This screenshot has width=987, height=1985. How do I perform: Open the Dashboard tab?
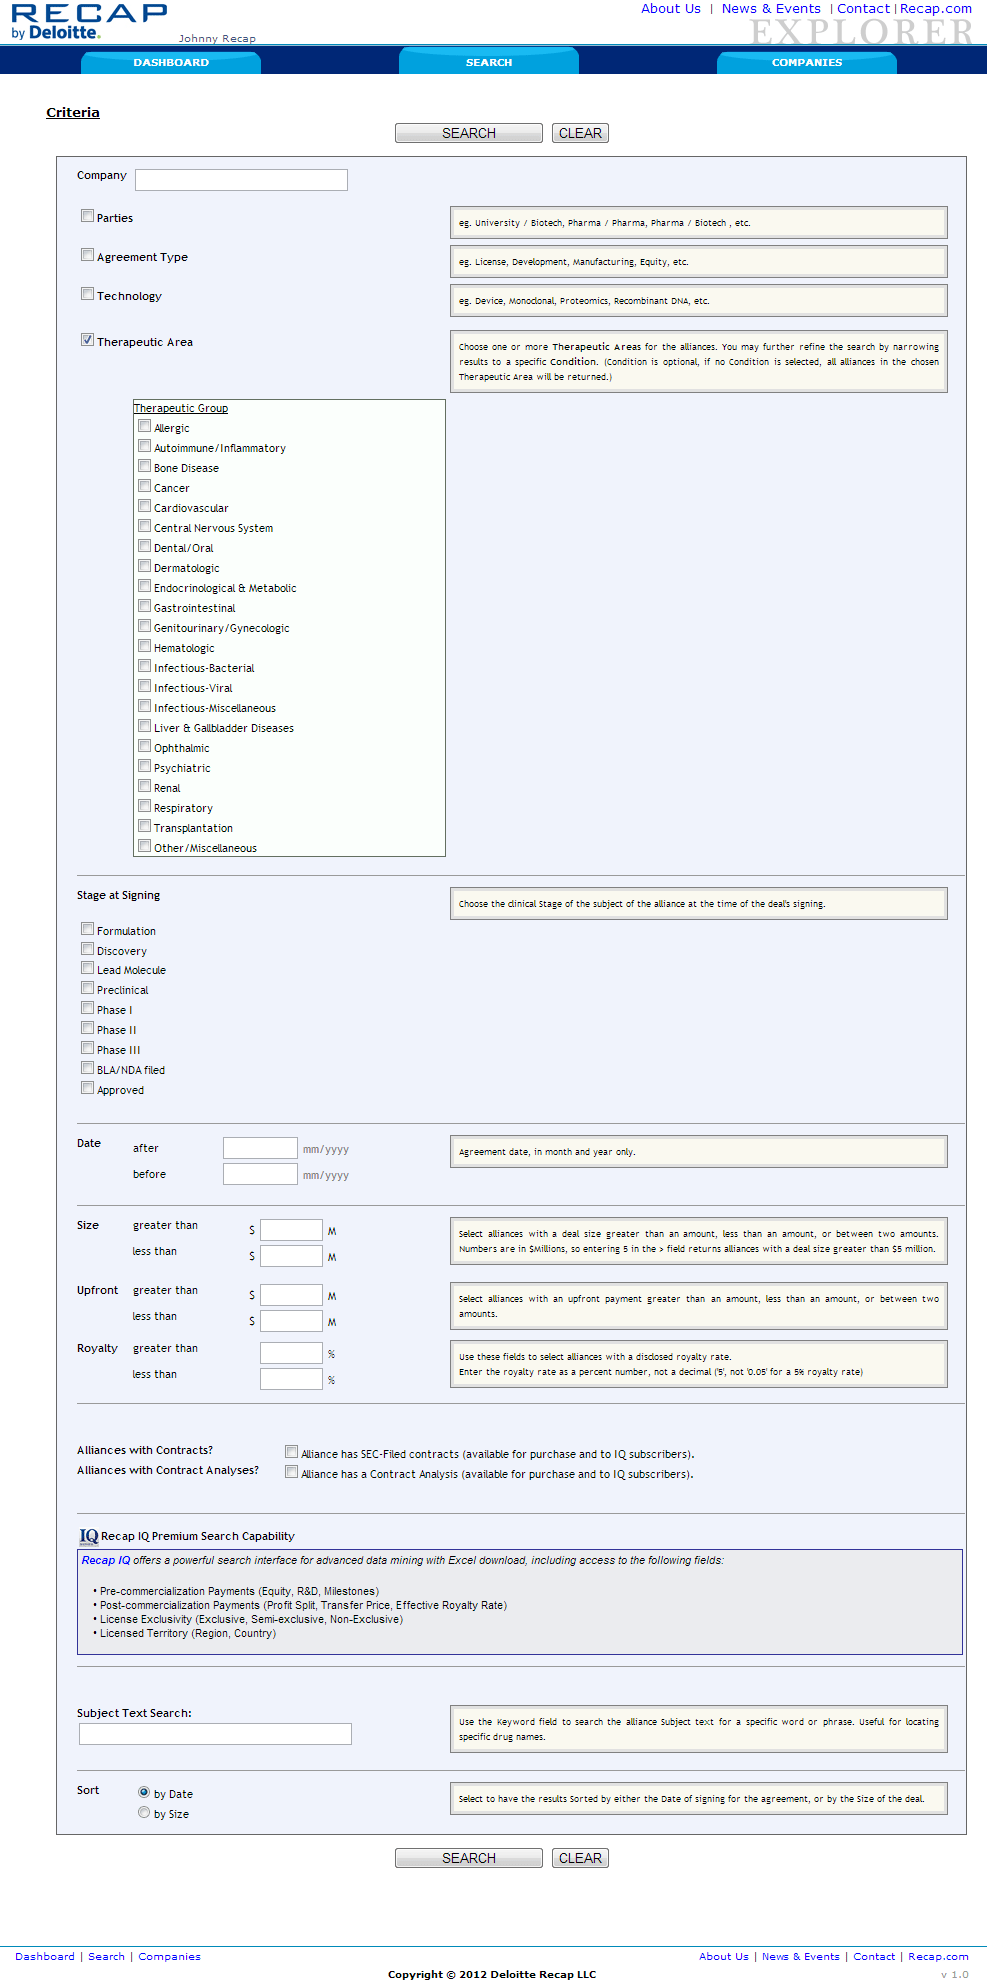[171, 62]
